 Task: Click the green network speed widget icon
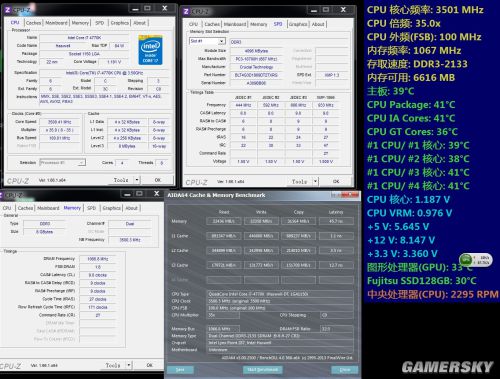tap(466, 260)
